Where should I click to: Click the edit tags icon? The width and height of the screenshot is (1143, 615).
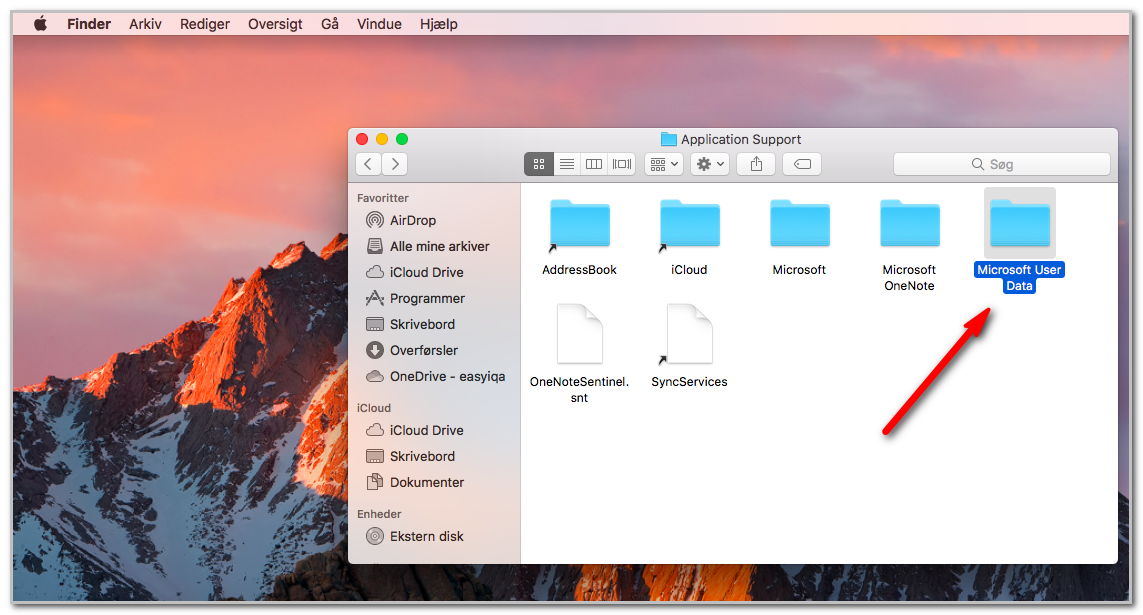802,164
